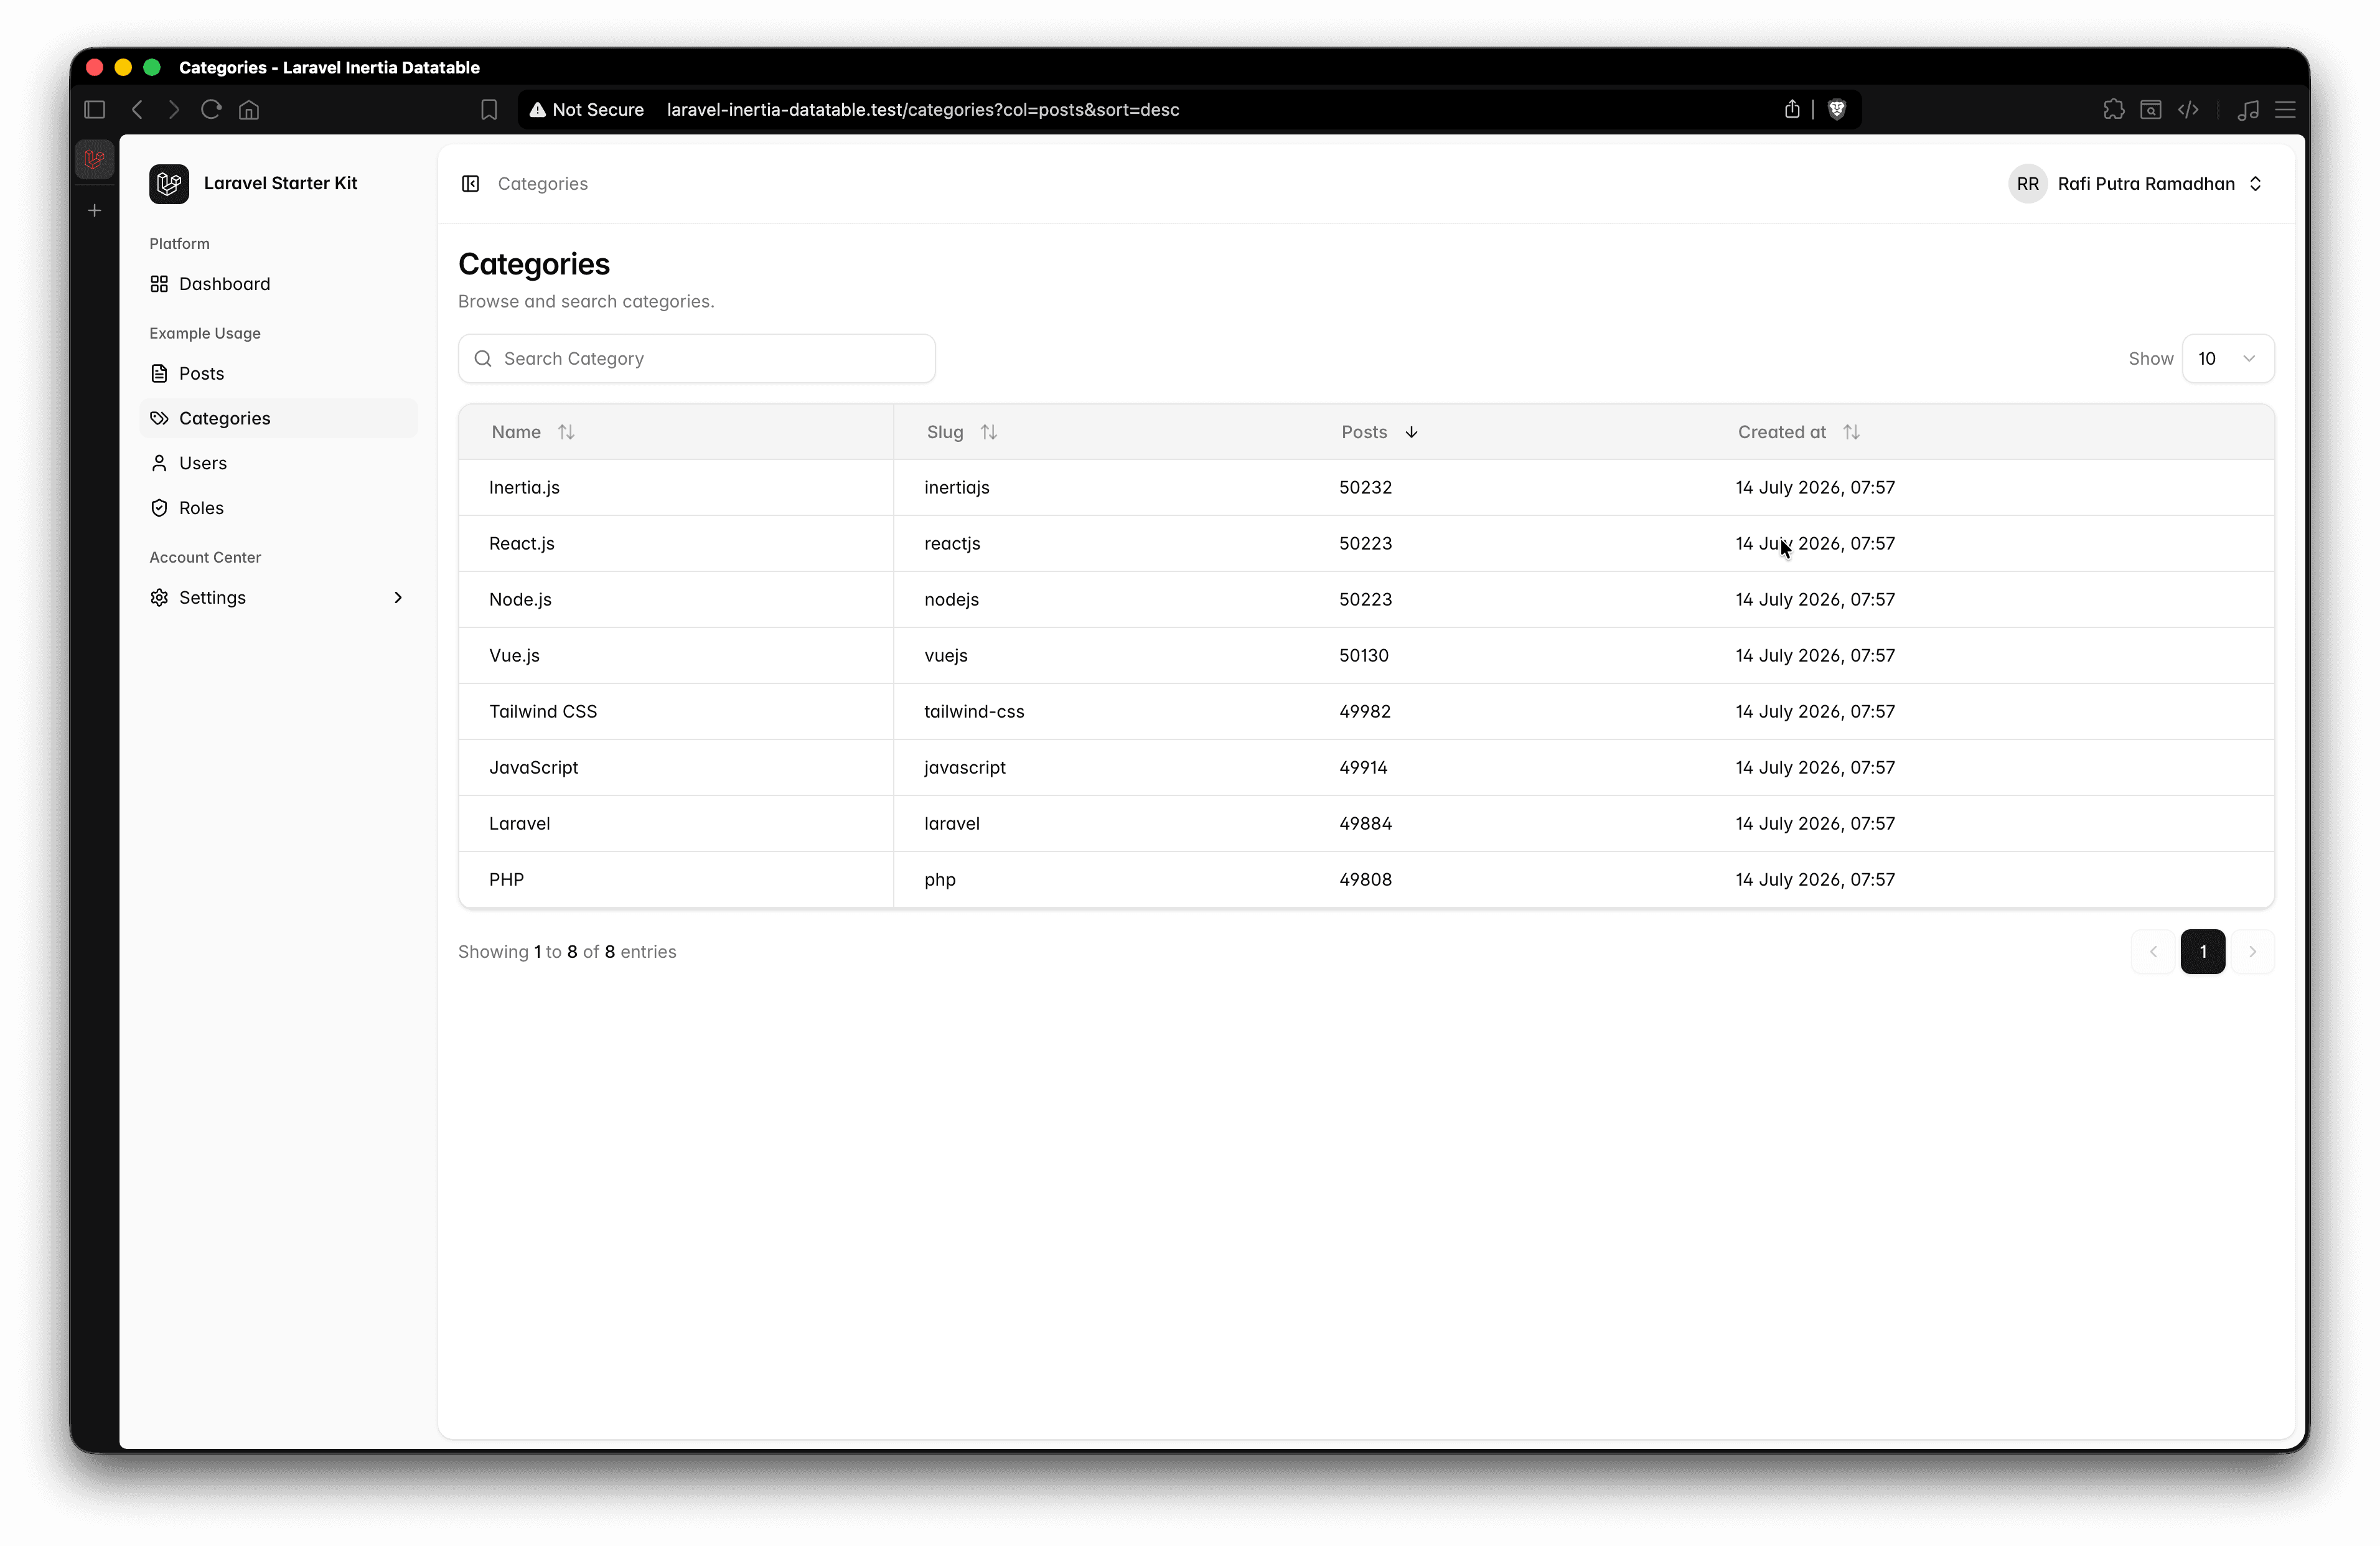Click the RR user avatar
The width and height of the screenshot is (2380, 1546).
click(x=2027, y=184)
